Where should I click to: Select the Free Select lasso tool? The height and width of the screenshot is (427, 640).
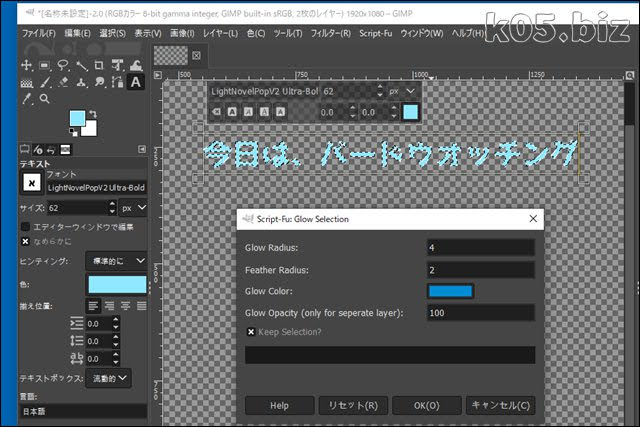click(x=63, y=65)
